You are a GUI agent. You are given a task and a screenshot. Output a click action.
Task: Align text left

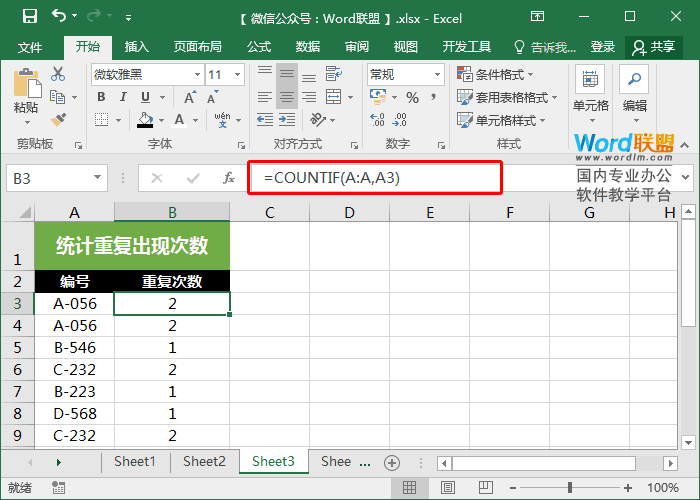[265, 97]
